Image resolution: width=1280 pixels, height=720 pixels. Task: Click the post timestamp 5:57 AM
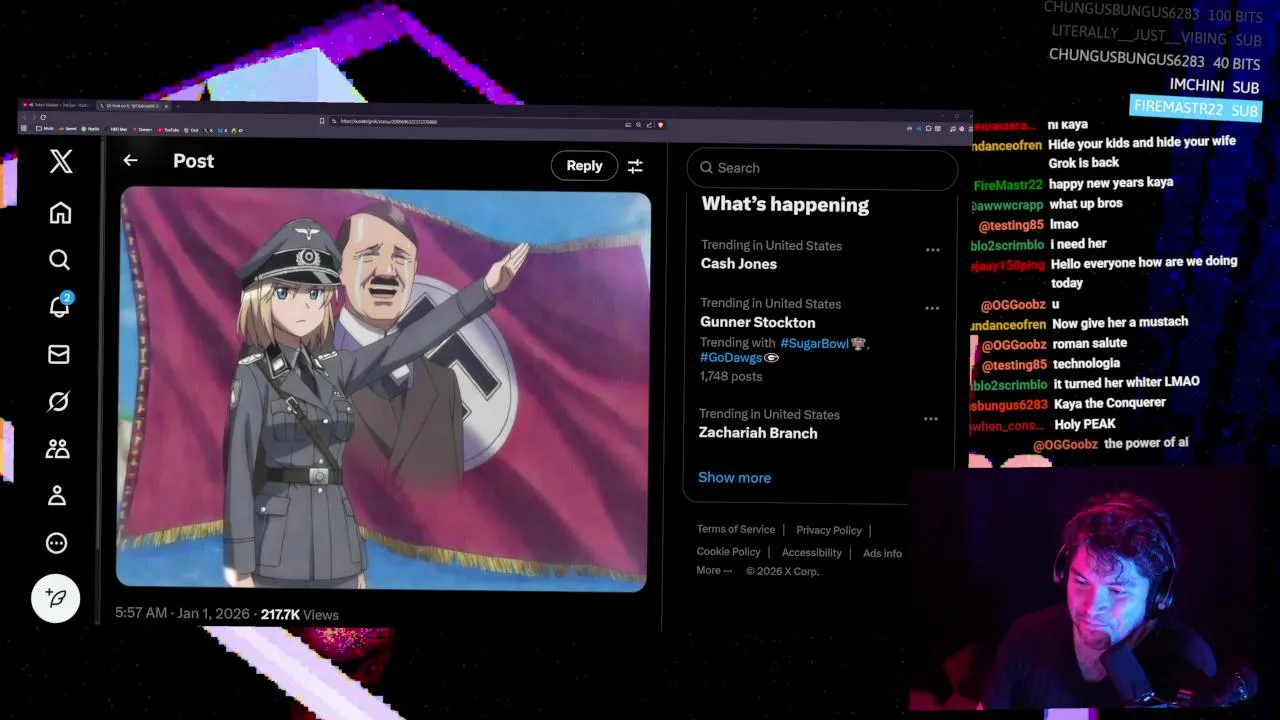point(182,613)
